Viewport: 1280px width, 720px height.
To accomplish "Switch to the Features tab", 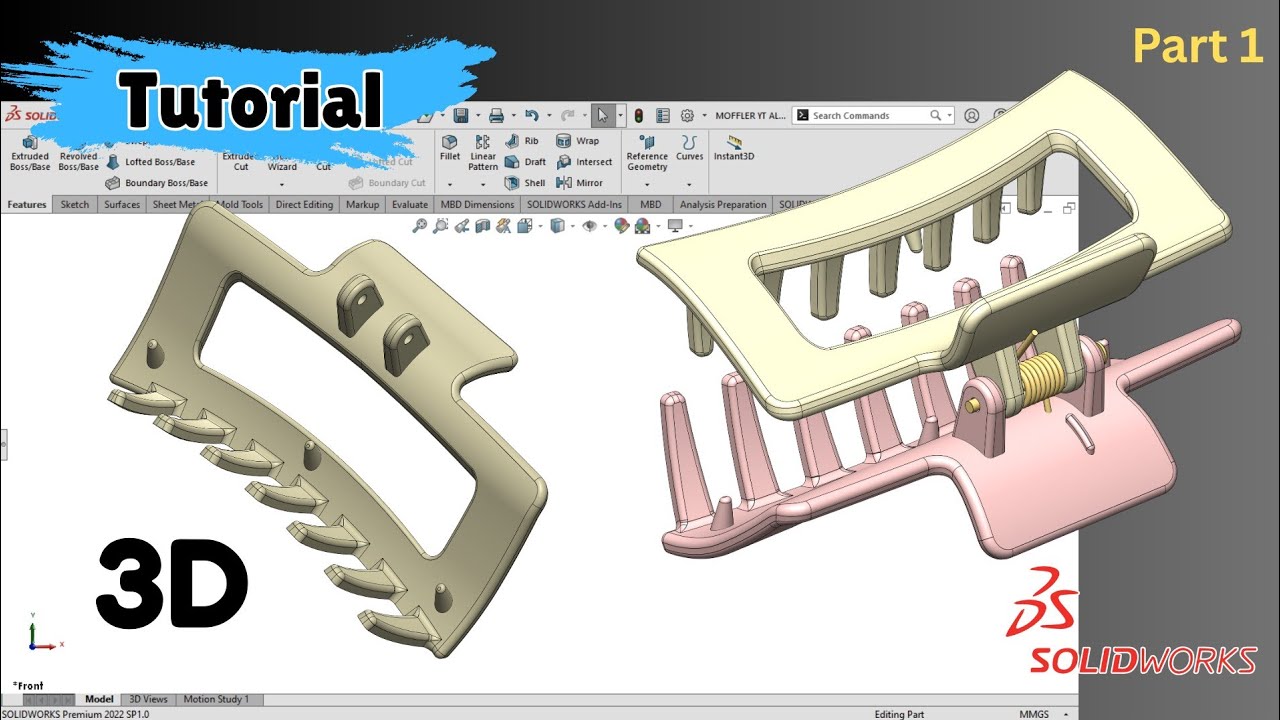I will (27, 205).
